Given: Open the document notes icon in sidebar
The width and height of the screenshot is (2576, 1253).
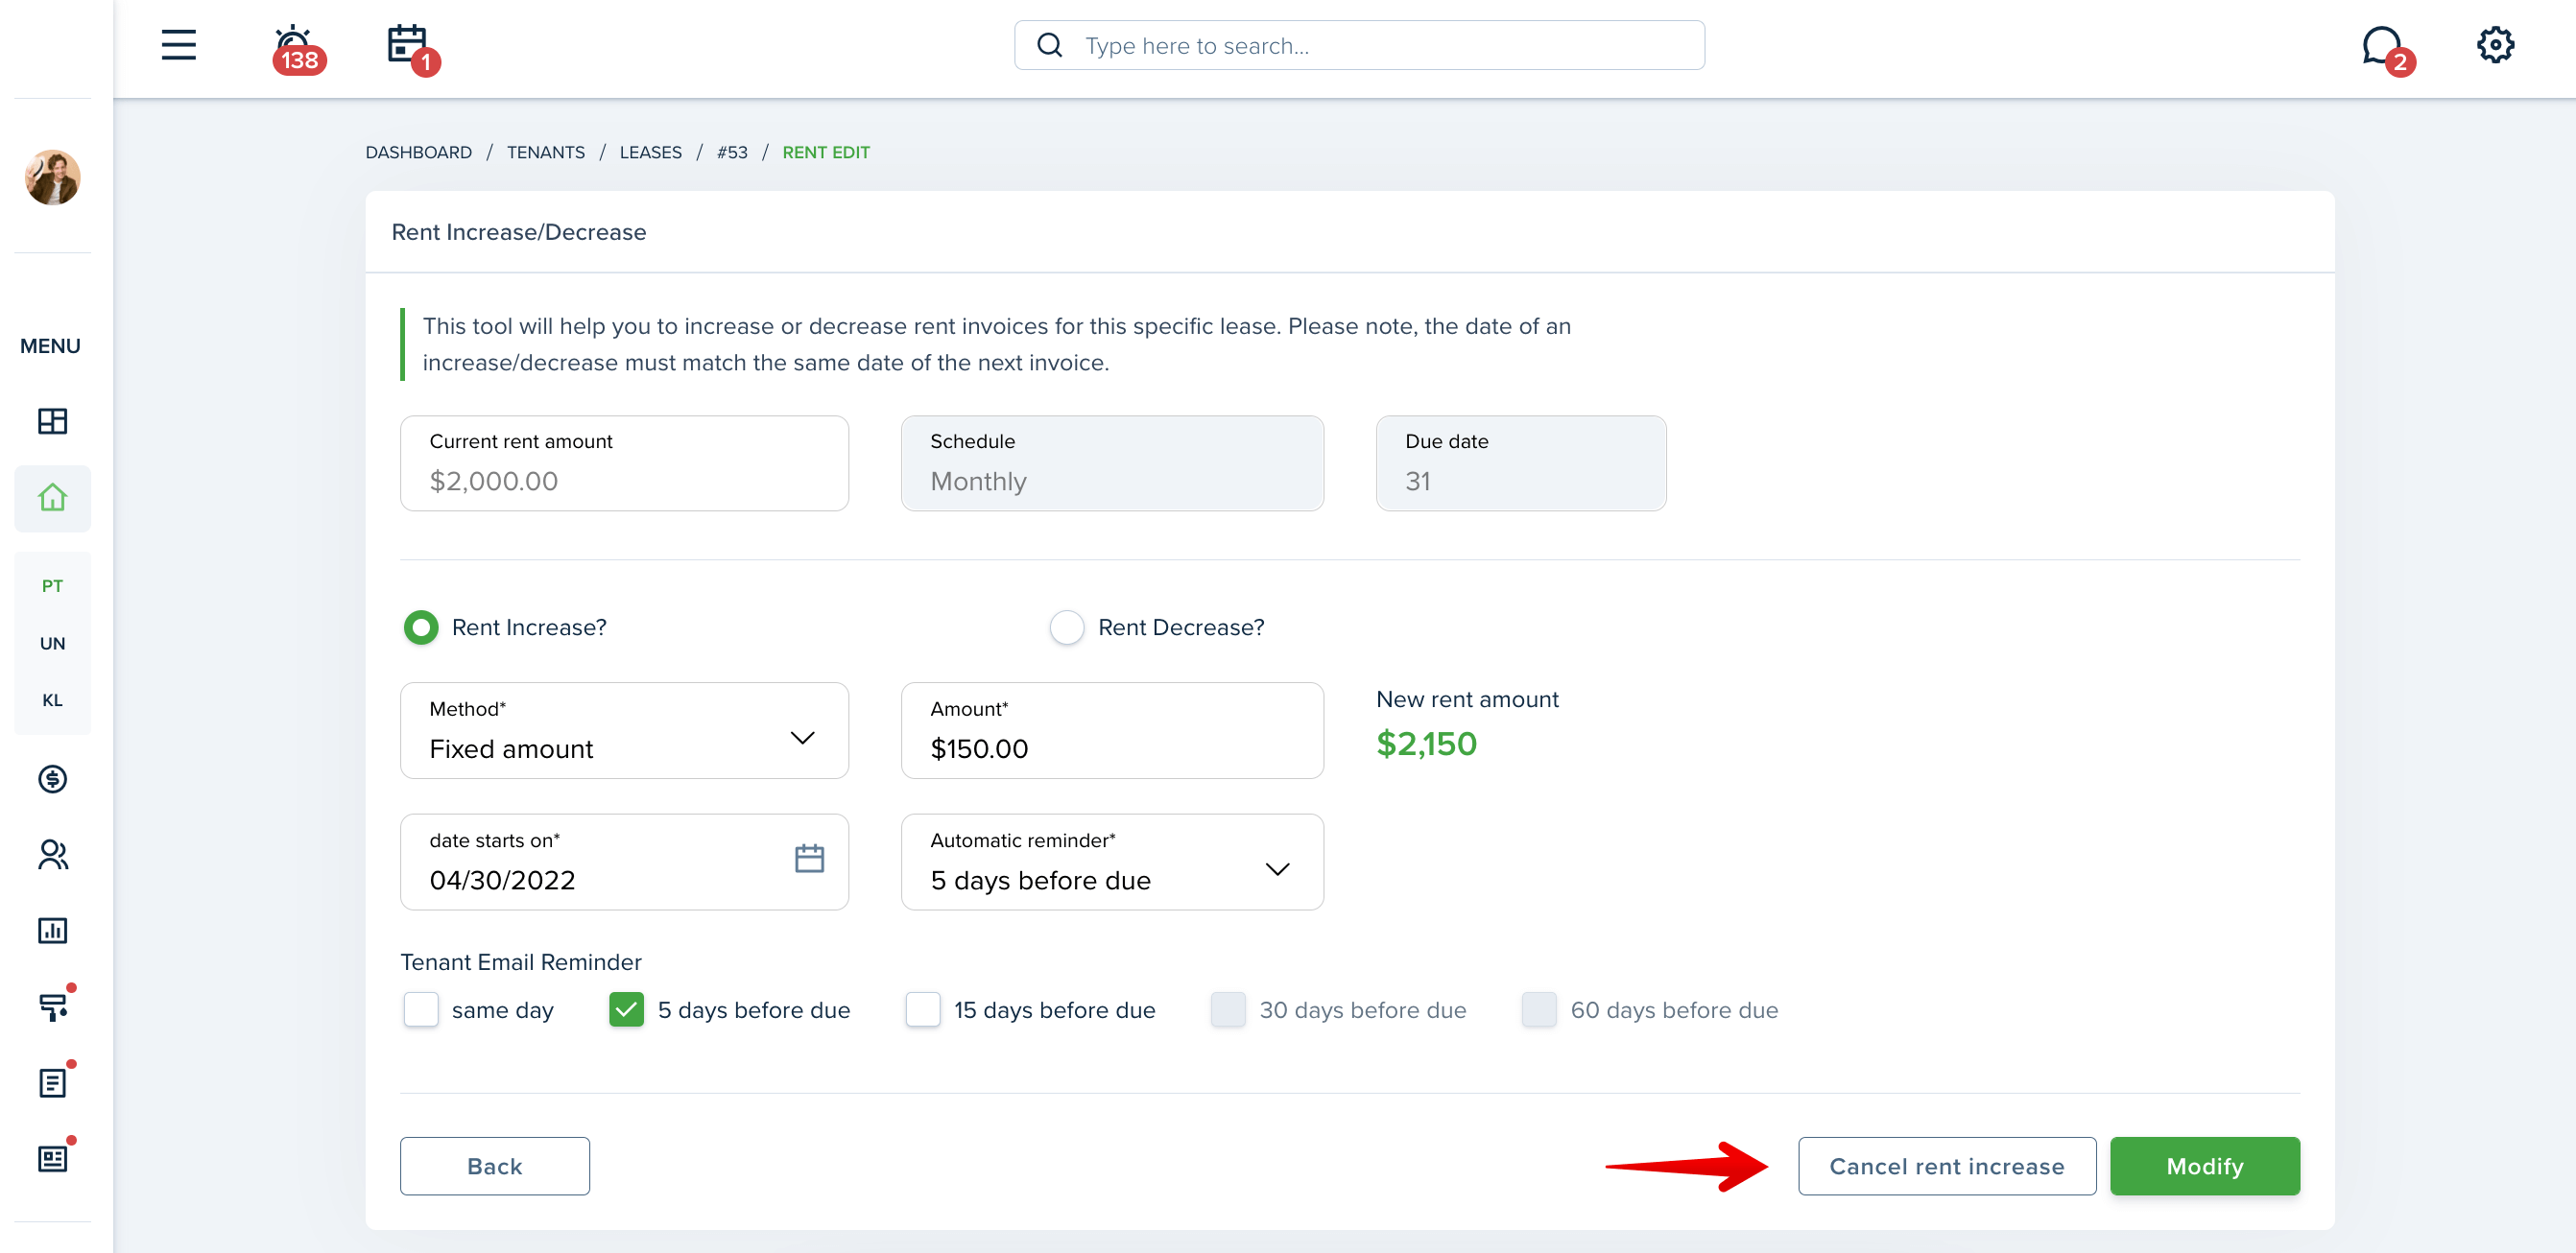Looking at the screenshot, I should (x=54, y=1081).
